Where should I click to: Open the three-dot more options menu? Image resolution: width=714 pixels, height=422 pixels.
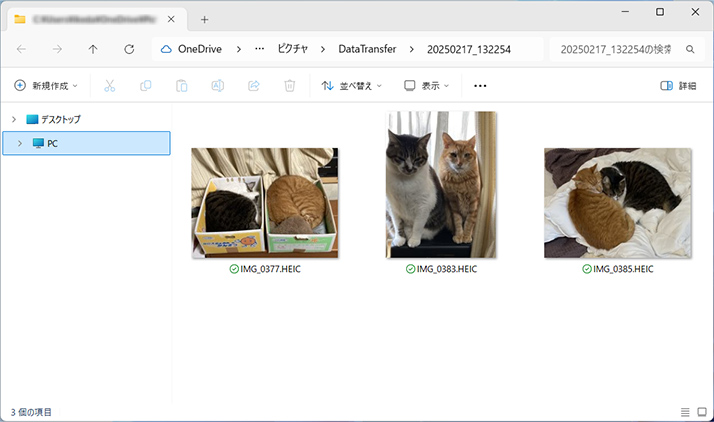[480, 86]
